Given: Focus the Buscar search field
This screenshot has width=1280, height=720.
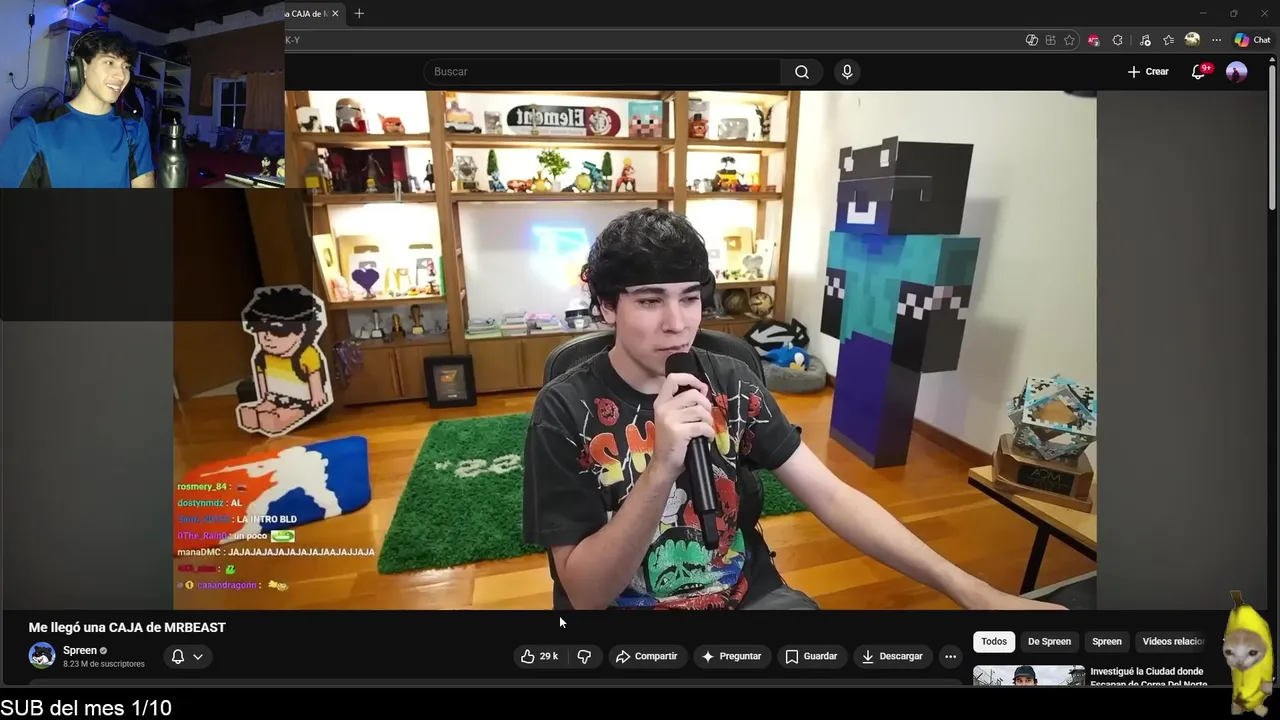Looking at the screenshot, I should [602, 72].
